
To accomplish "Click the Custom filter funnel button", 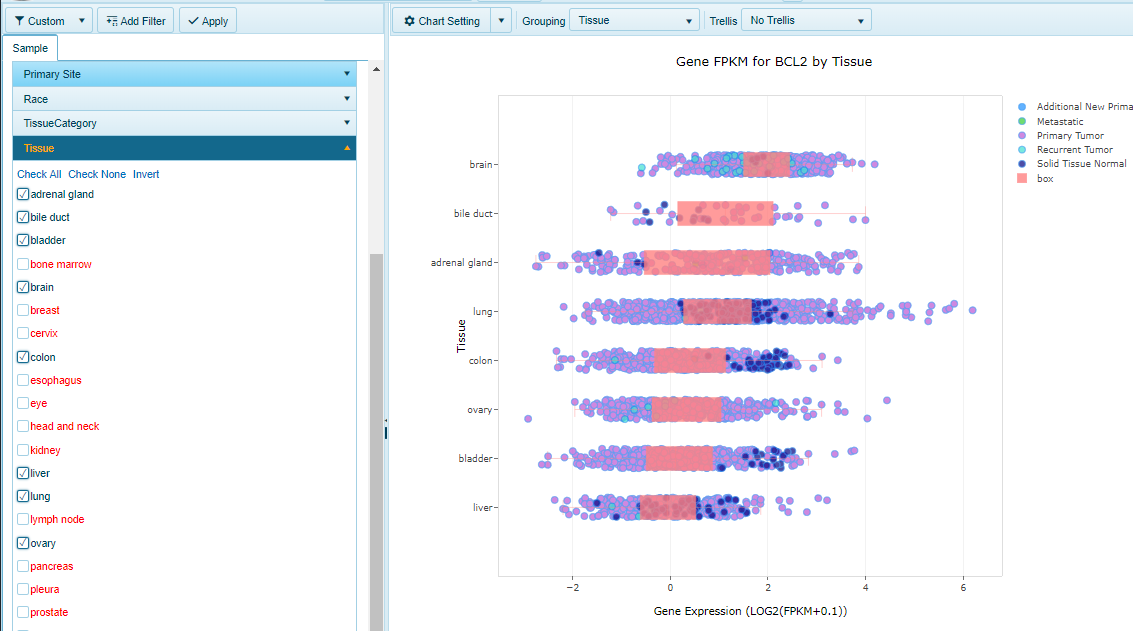I will point(40,21).
